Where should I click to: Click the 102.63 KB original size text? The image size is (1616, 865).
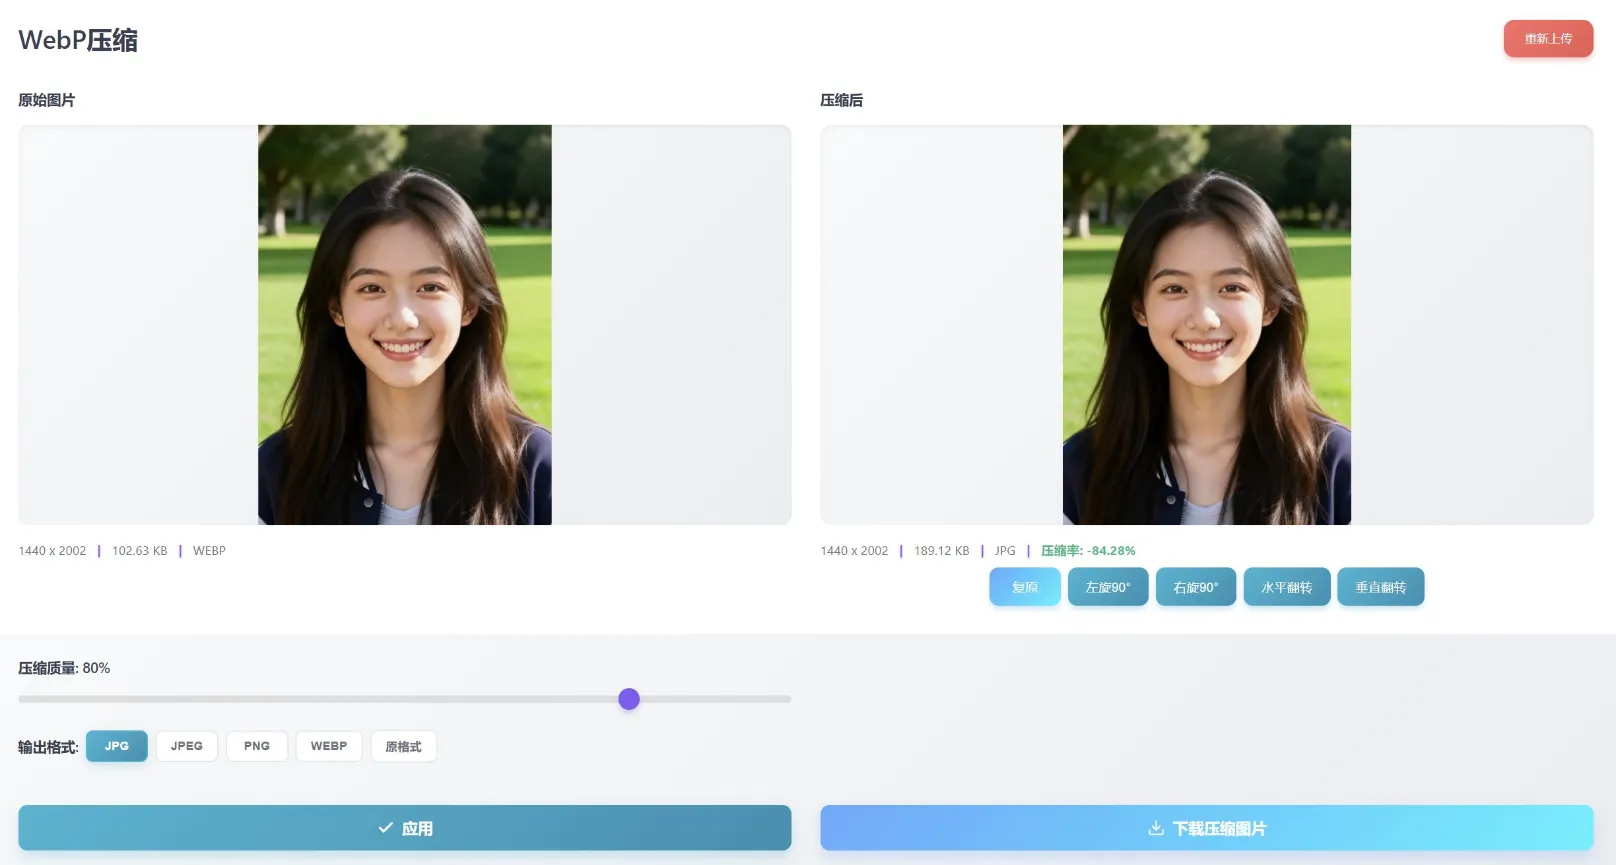click(140, 551)
